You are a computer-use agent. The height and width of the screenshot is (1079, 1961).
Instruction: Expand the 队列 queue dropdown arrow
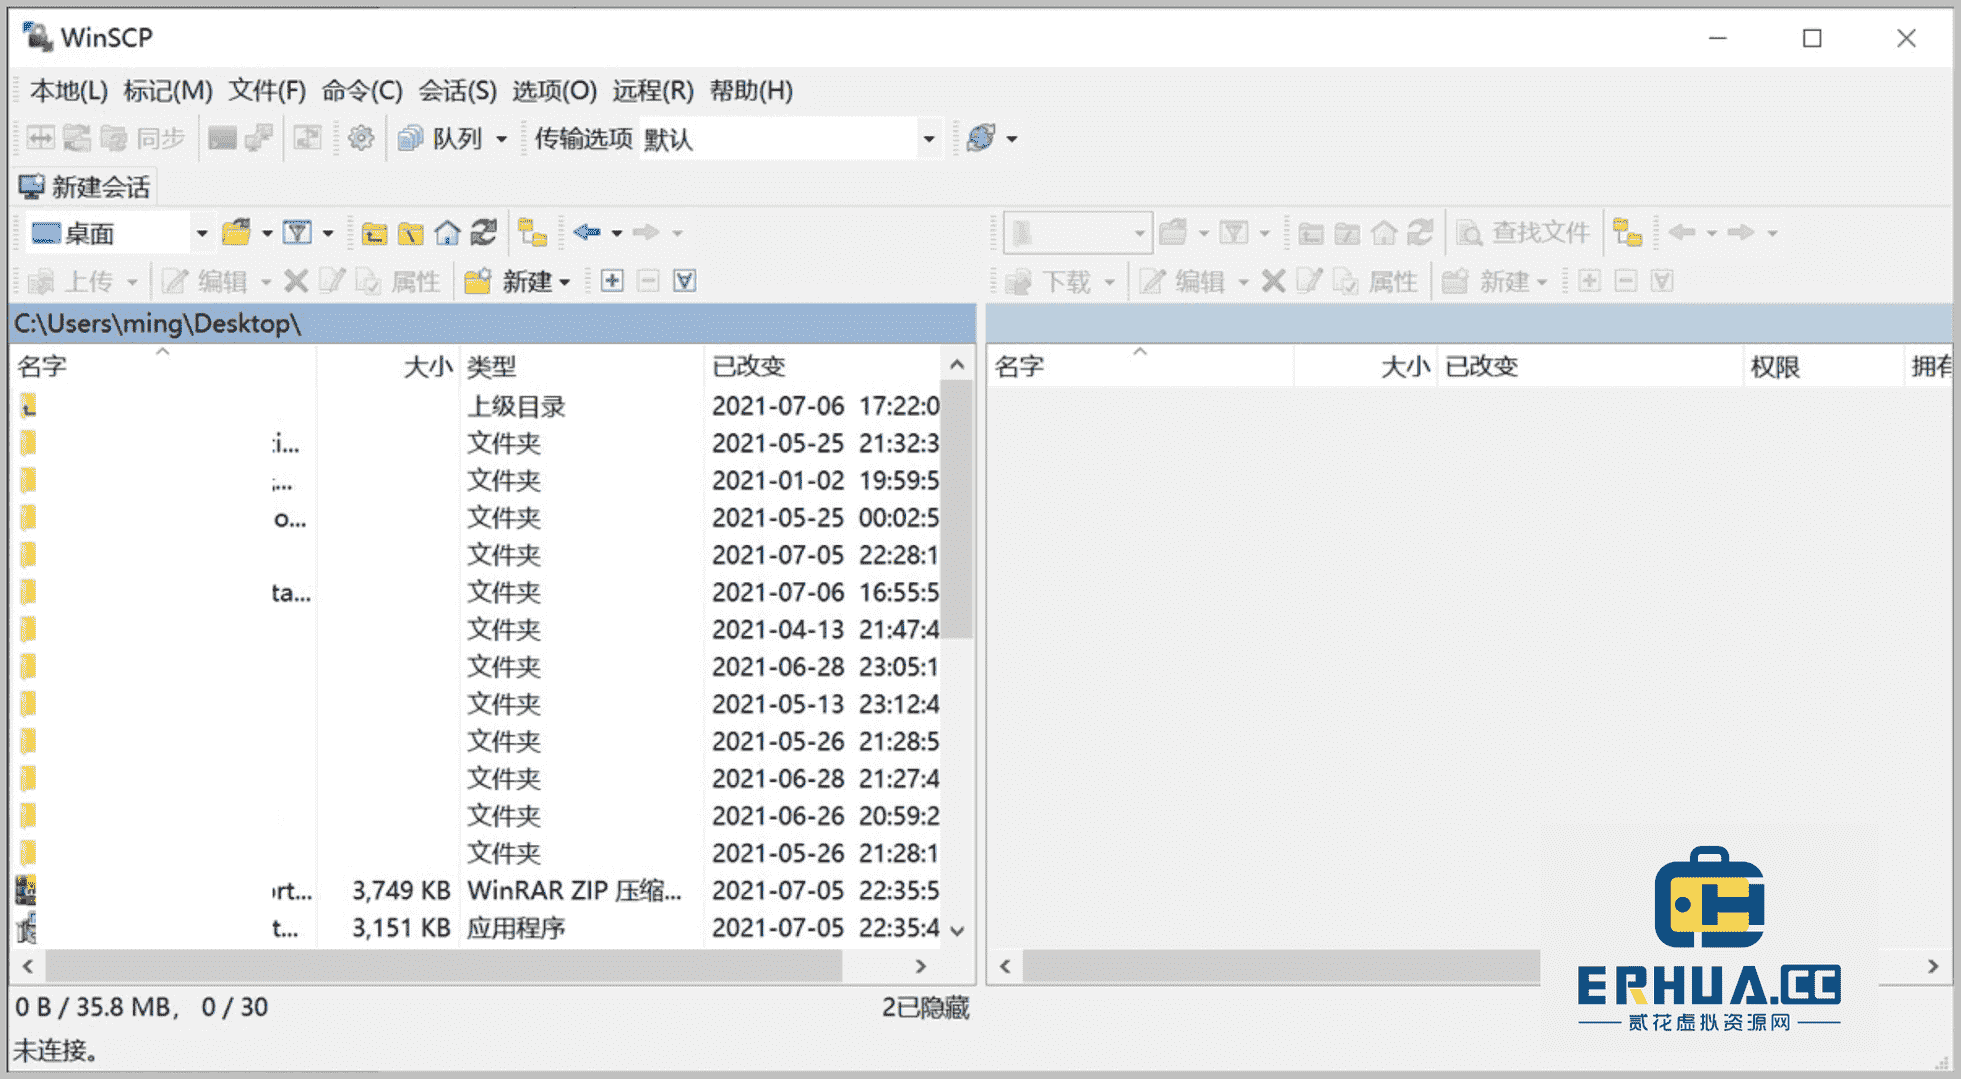pos(502,139)
